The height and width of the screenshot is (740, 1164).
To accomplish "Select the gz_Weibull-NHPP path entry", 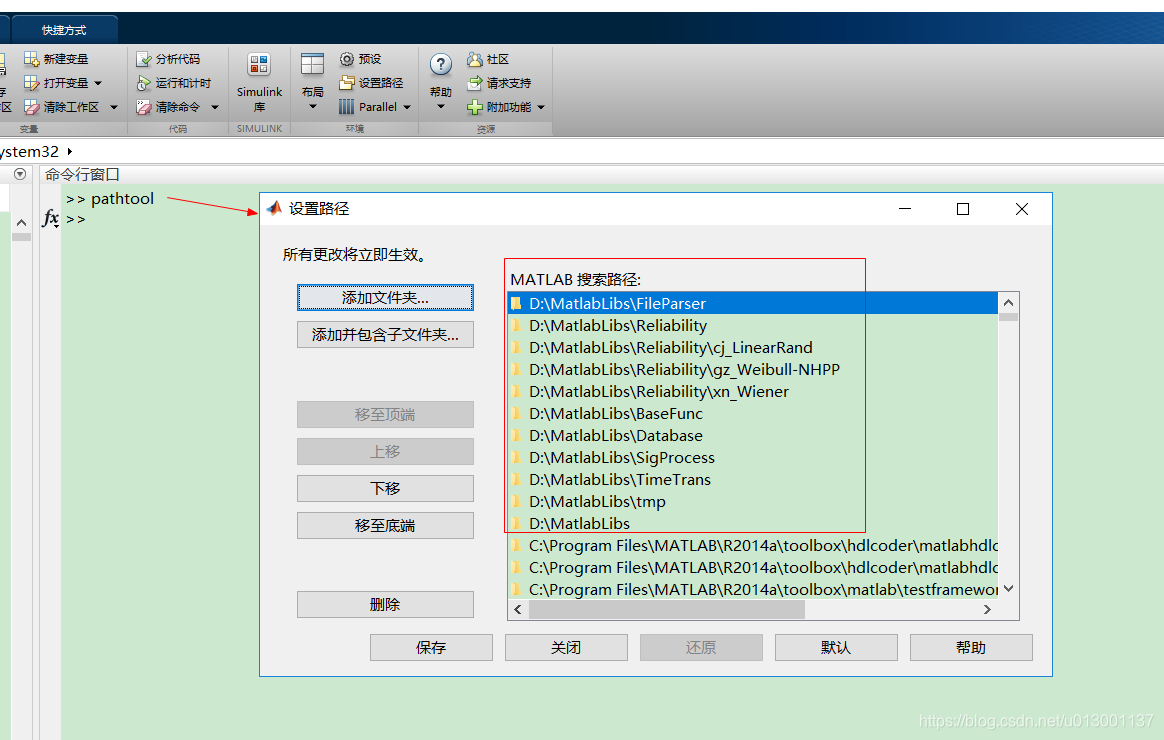I will pos(753,370).
